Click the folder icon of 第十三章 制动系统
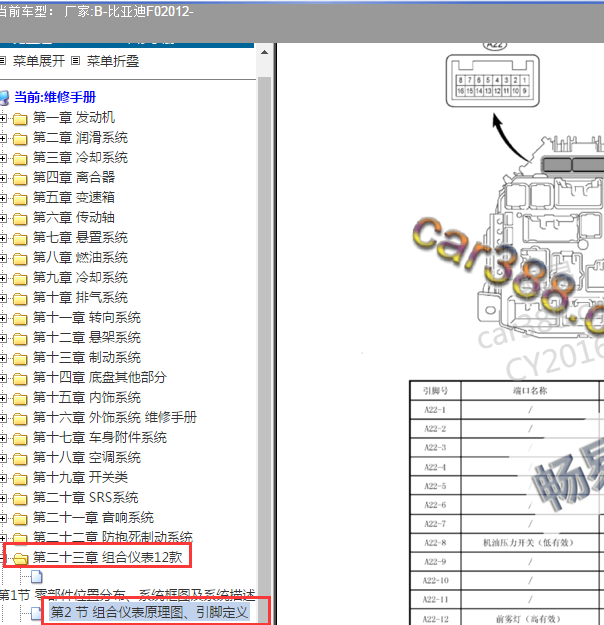Screen dimensions: 604x625 click(x=20, y=358)
